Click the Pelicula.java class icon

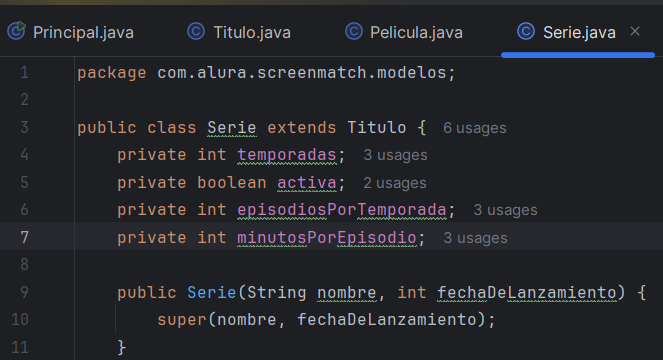click(x=354, y=31)
